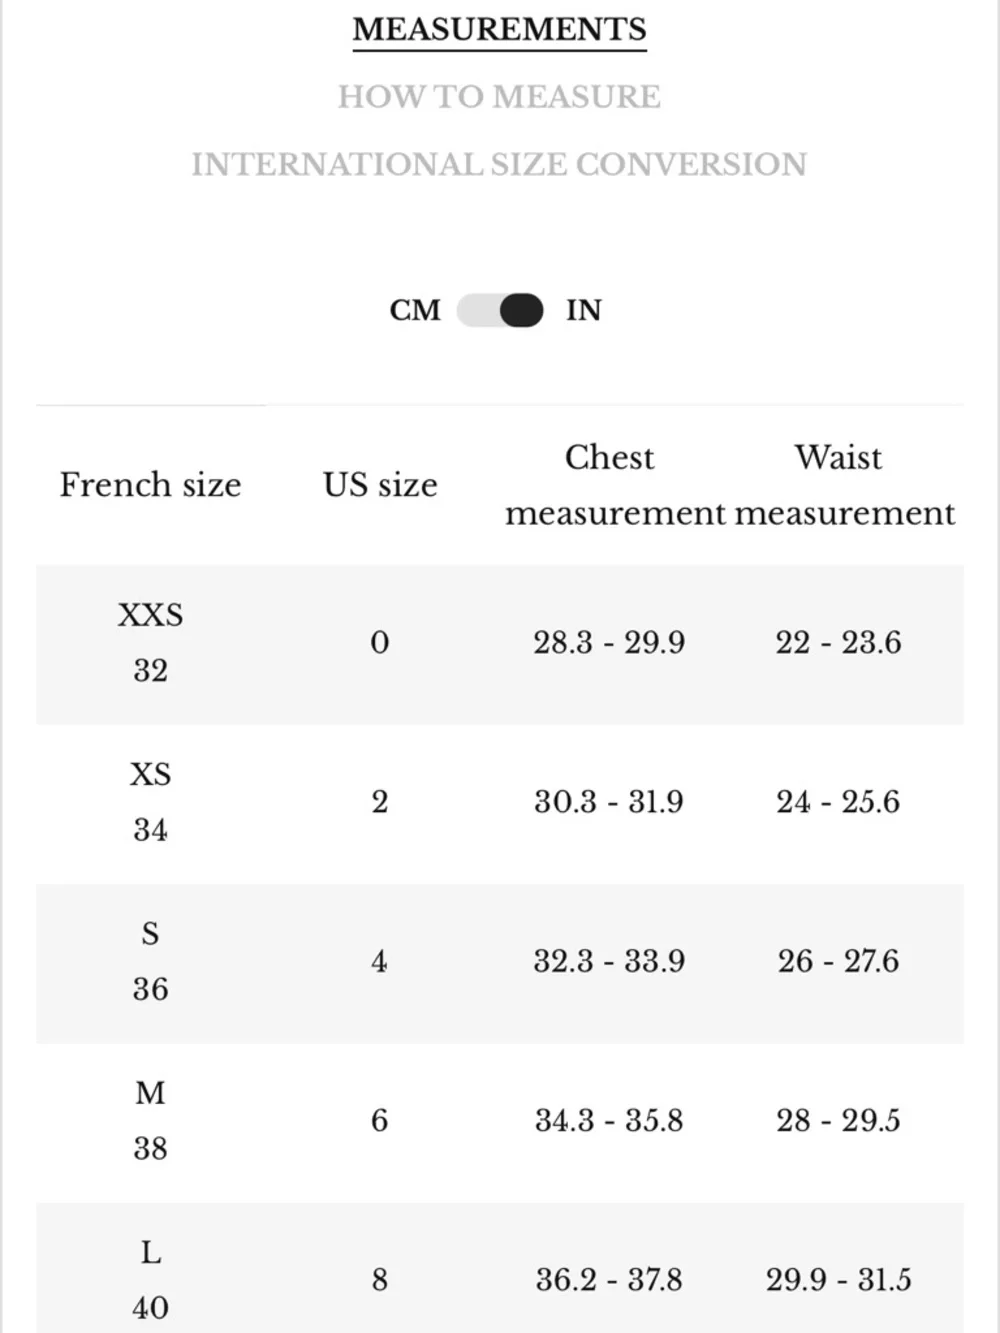The width and height of the screenshot is (1000, 1333).
Task: Select the L 40 size row
Action: (x=500, y=1268)
